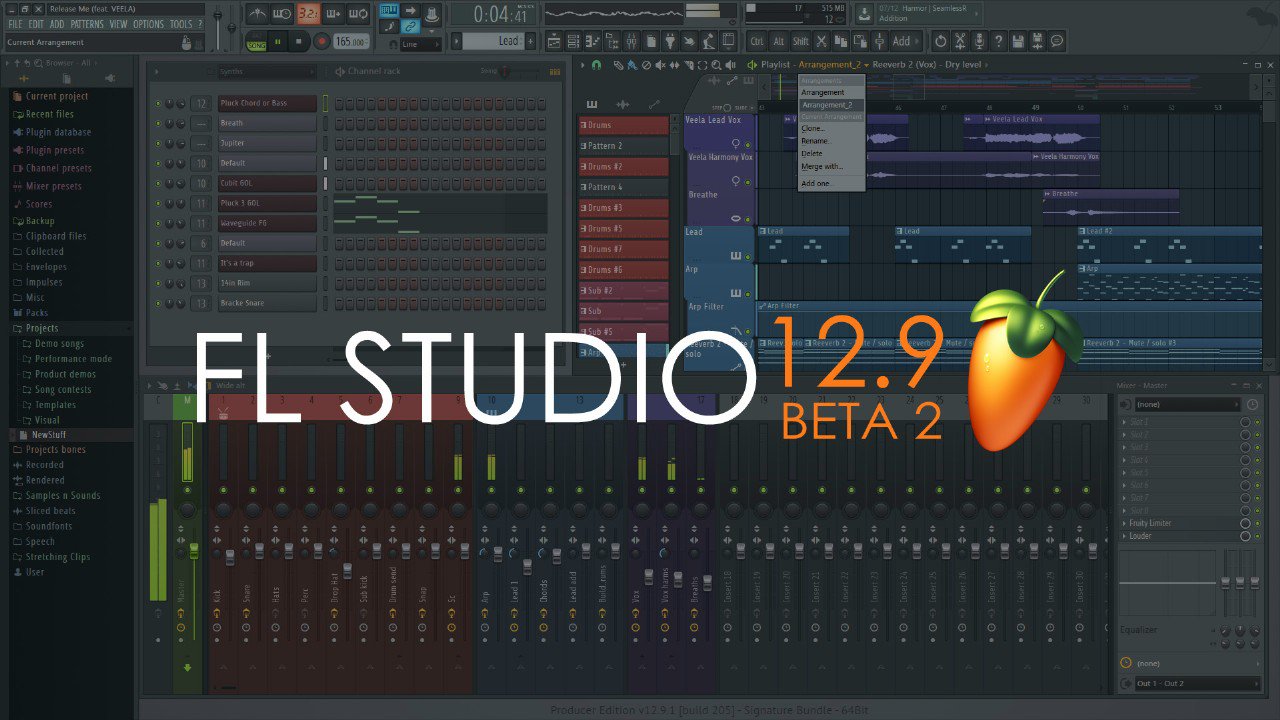Stop playback with the stop button

click(299, 42)
